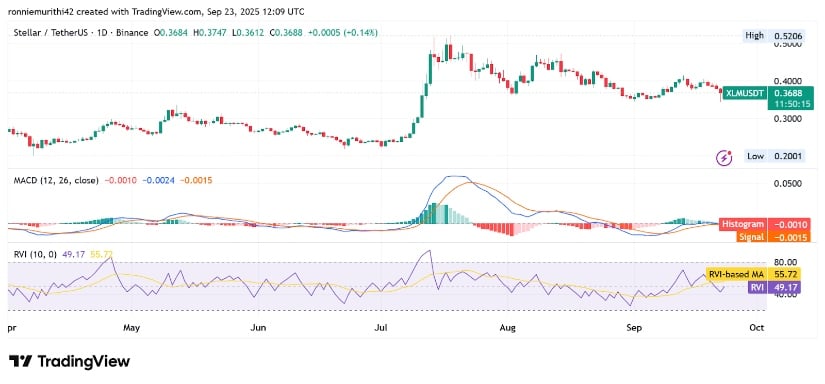Click the red MACD histogram value −0.0010 in legend
This screenshot has height=384, width=825.
click(120, 180)
